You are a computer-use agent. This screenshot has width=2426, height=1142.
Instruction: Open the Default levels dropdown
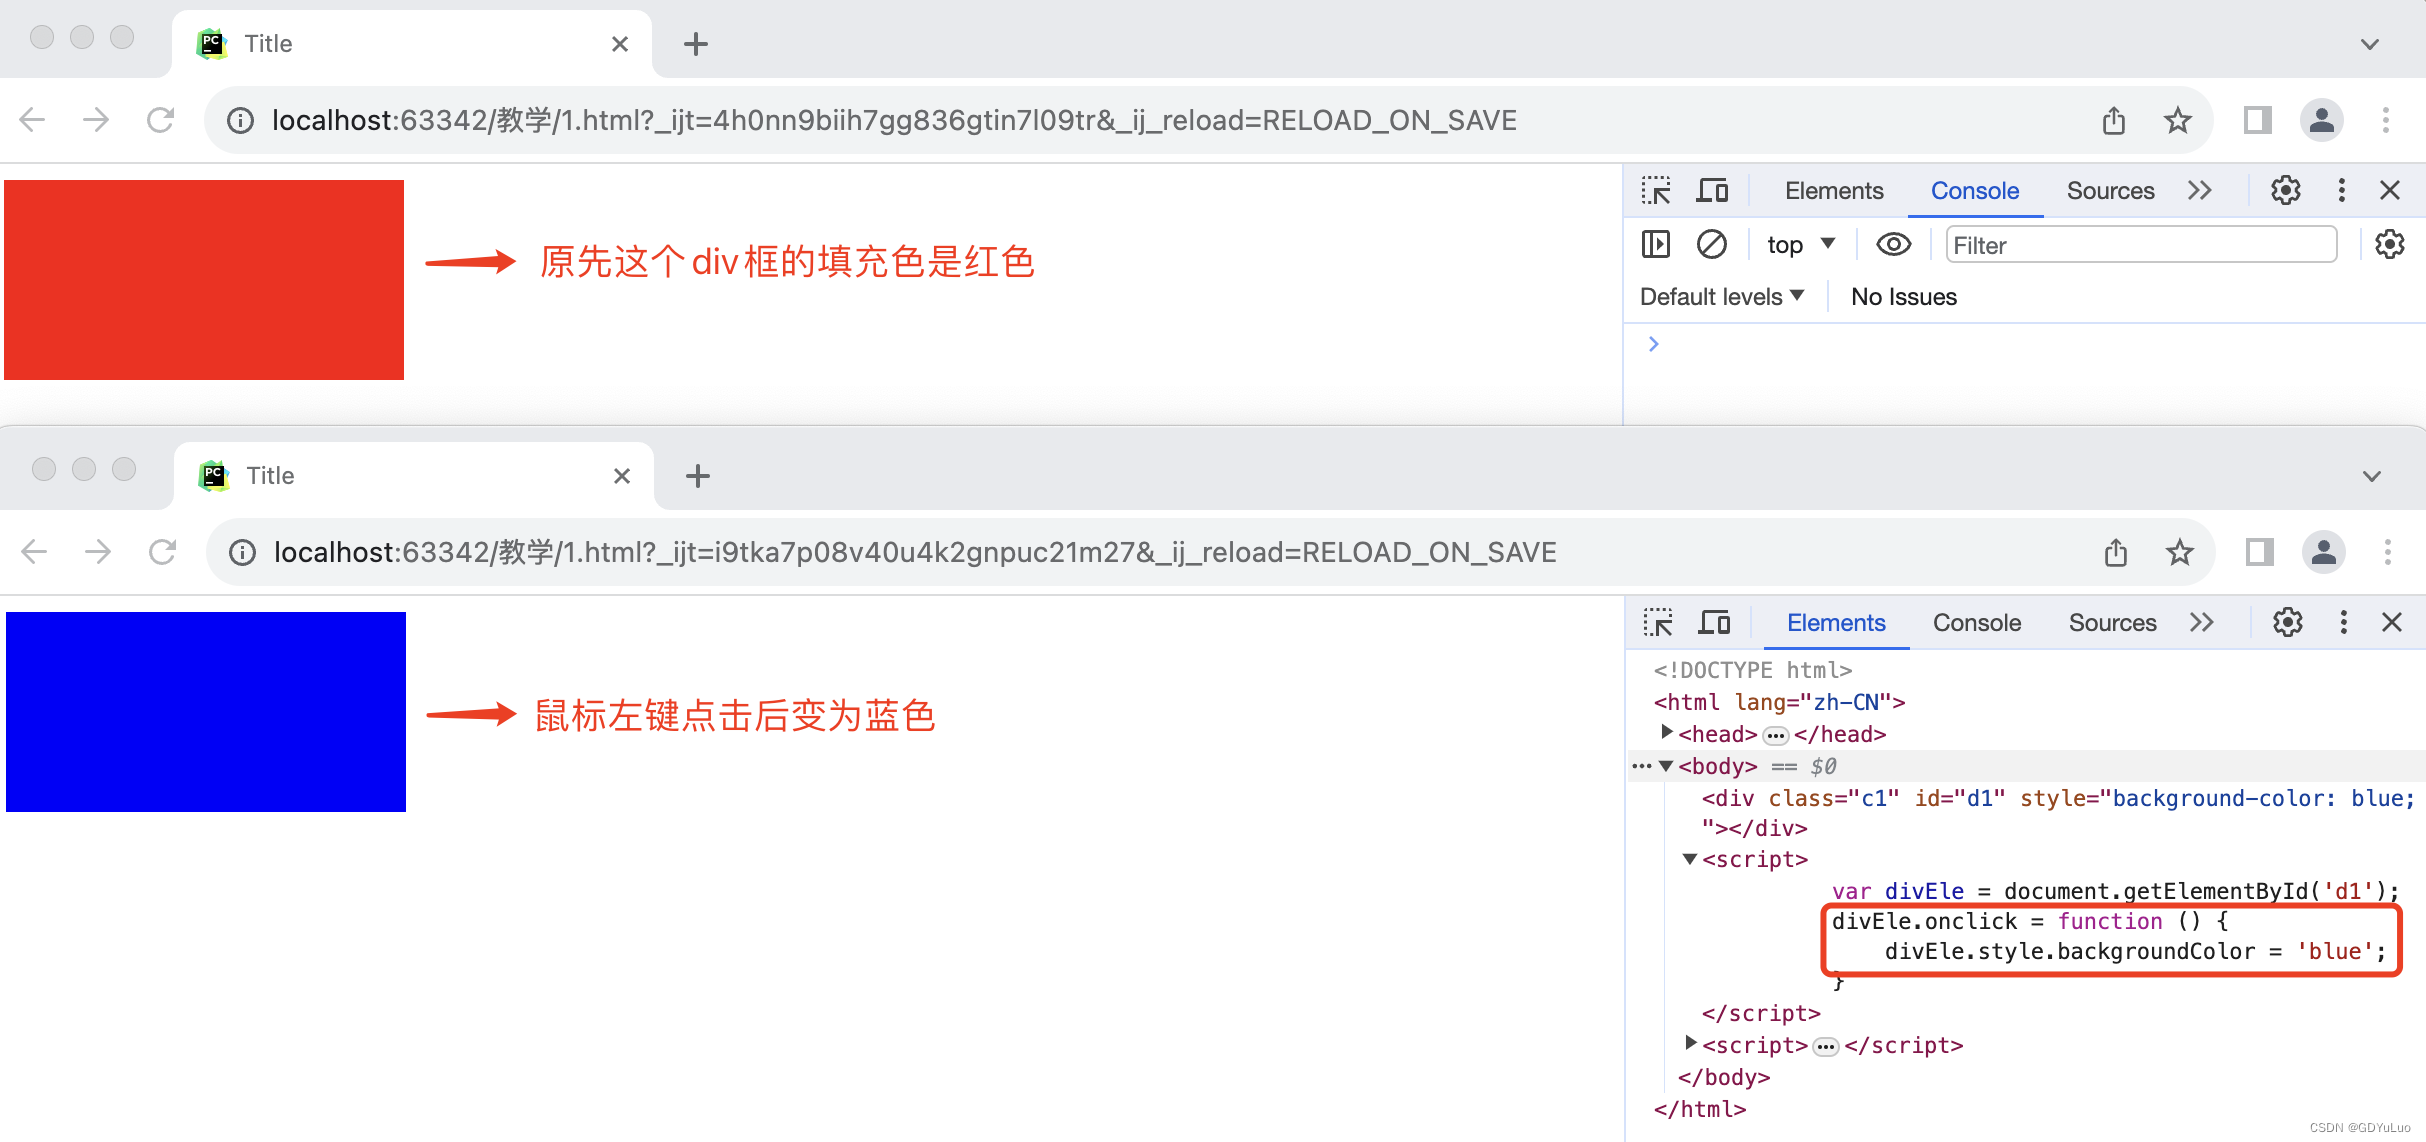[1722, 297]
